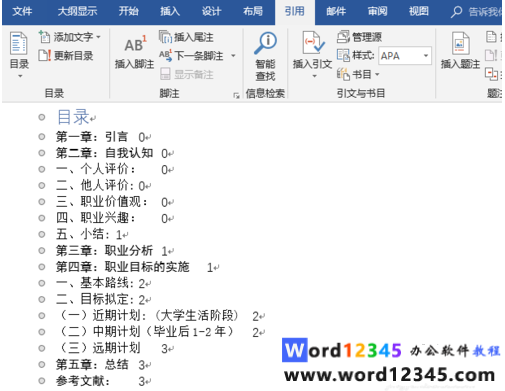The image size is (505, 391).
Task: Click the cross-reference icon
Action: (x=491, y=74)
